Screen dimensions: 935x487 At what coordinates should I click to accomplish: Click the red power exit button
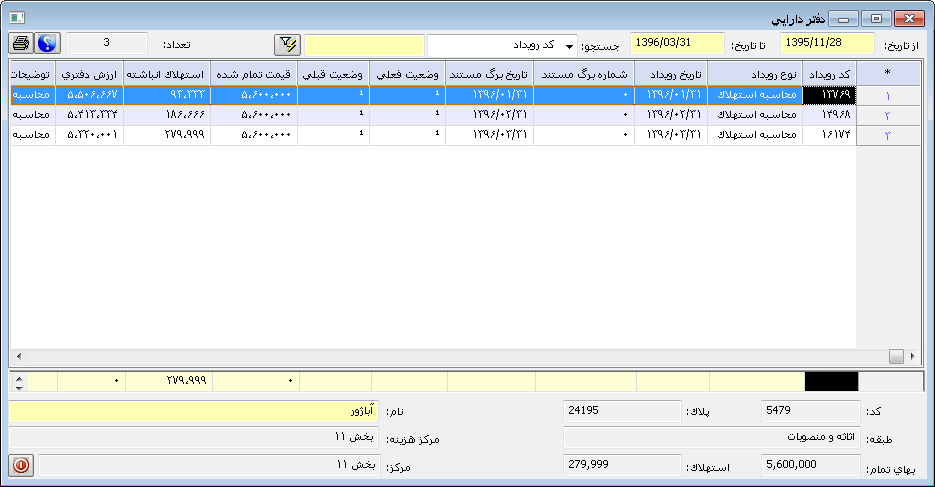pyautogui.click(x=21, y=465)
